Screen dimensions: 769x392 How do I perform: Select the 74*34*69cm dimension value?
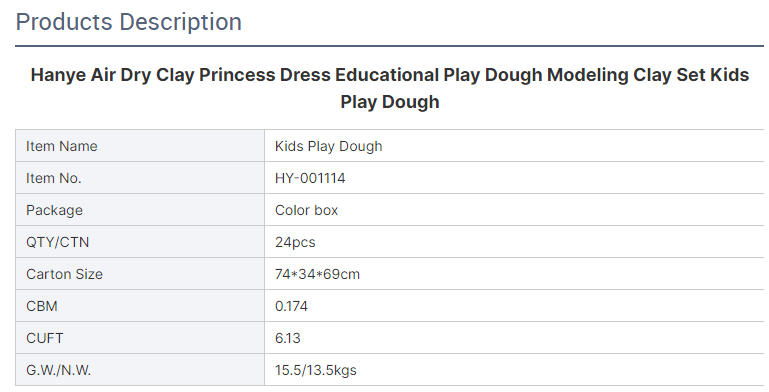(317, 274)
